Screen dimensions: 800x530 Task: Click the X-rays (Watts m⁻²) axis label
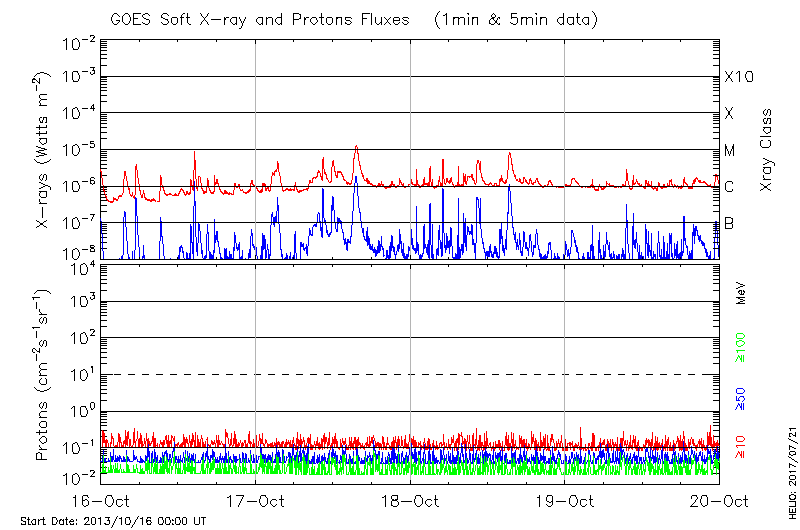pos(44,150)
